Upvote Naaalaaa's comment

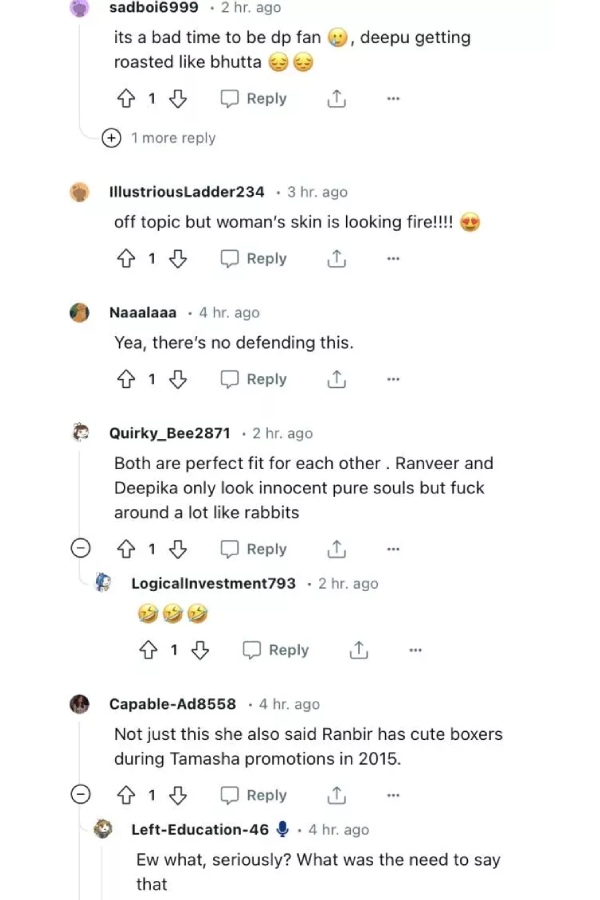click(126, 380)
